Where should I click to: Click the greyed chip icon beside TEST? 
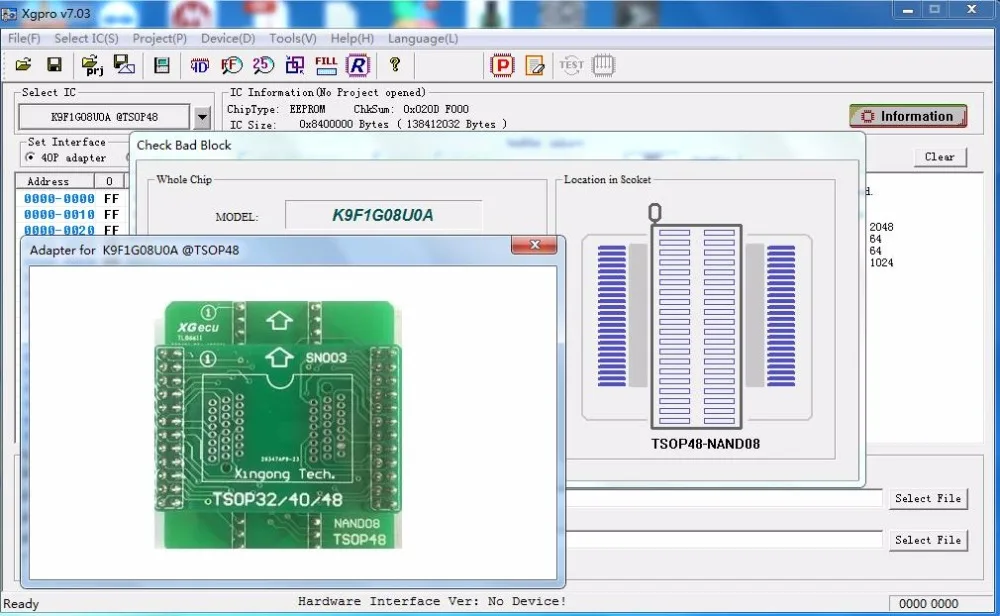coord(603,65)
